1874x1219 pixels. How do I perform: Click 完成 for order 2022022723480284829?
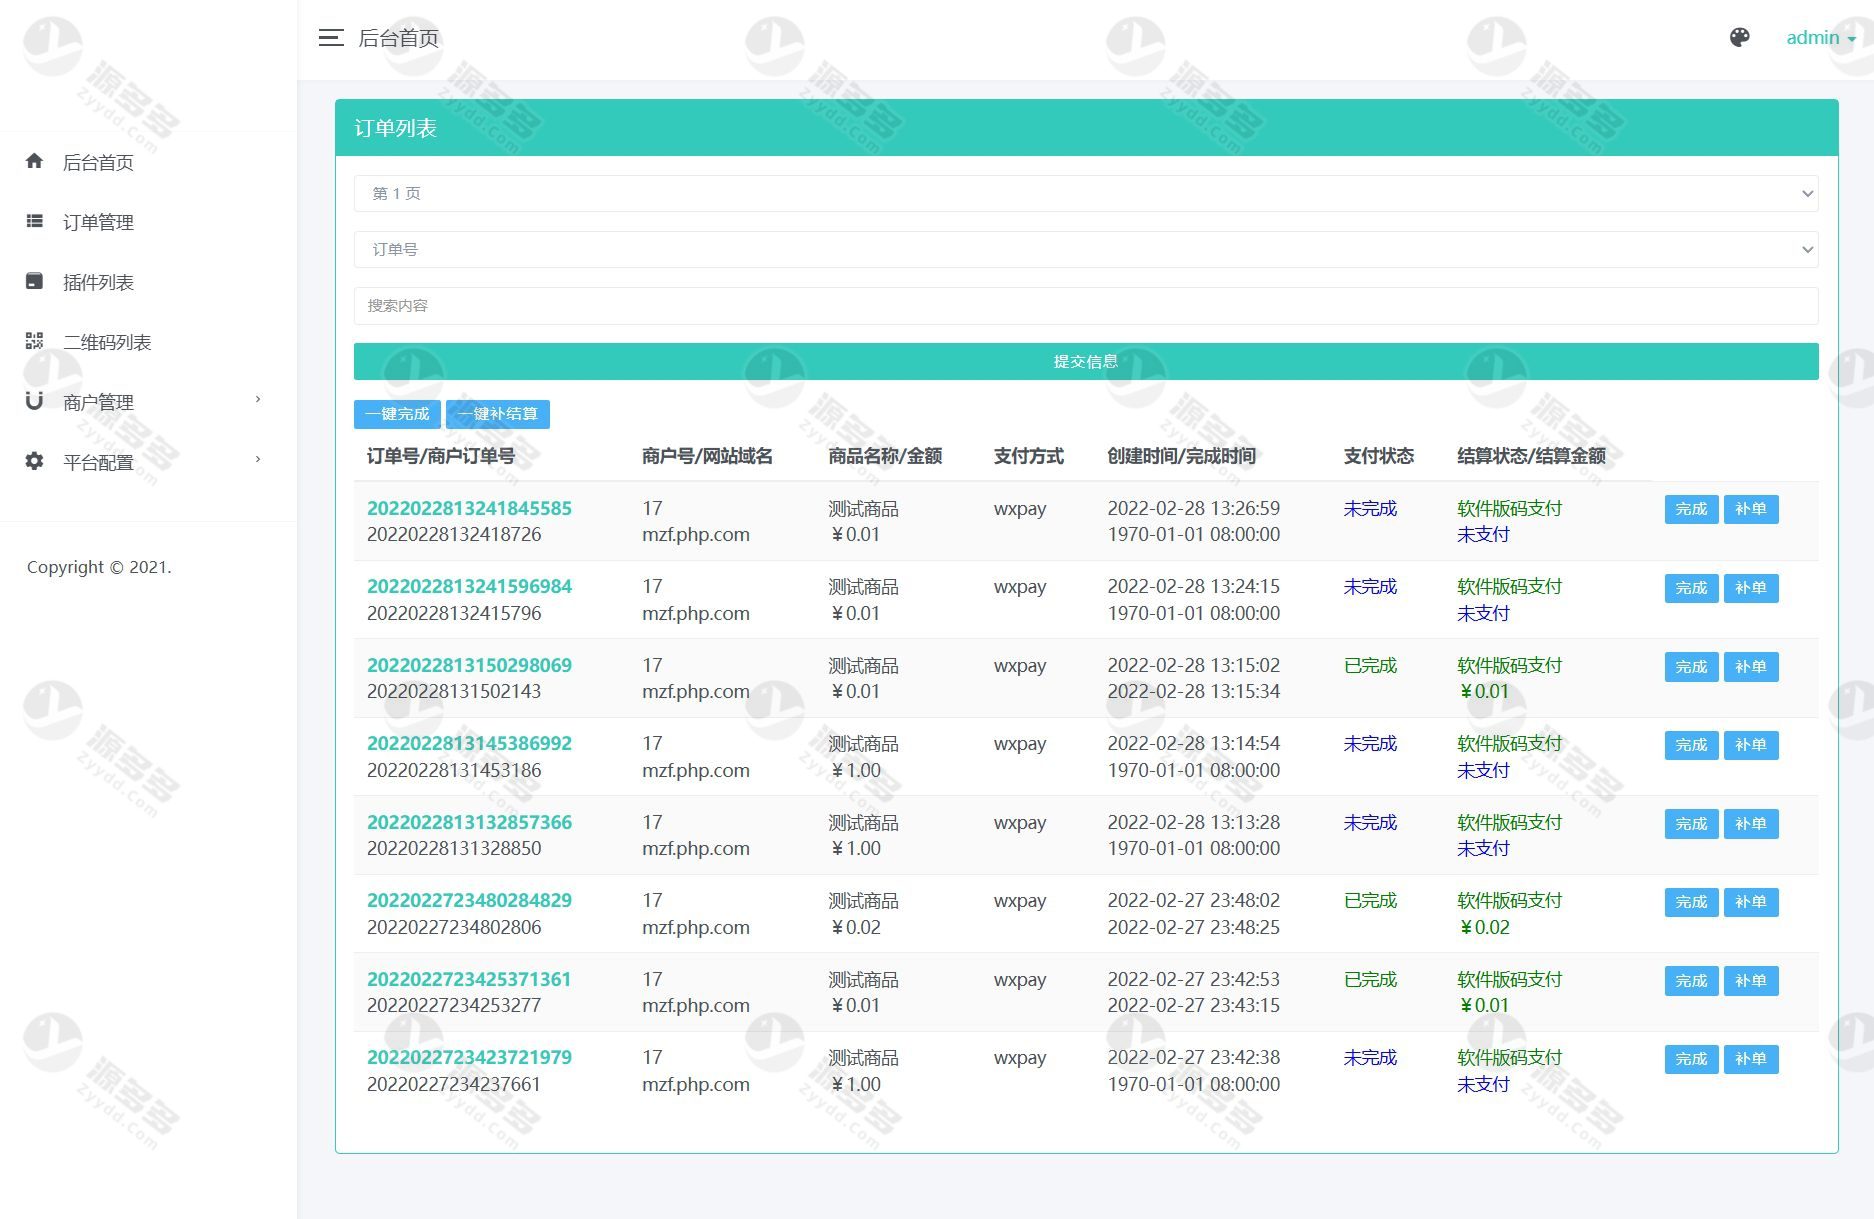click(x=1691, y=902)
